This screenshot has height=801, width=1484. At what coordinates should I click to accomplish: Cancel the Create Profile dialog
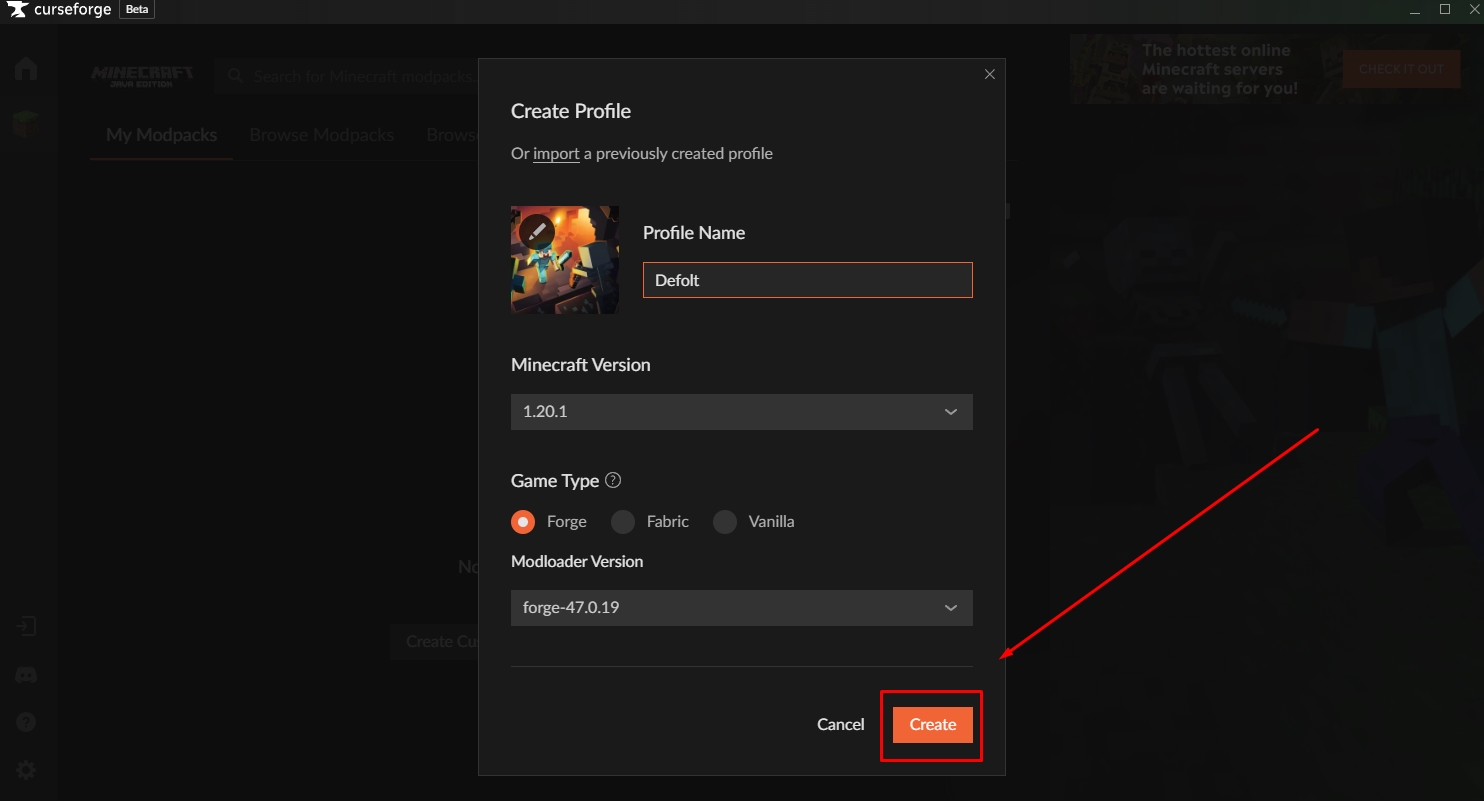coord(840,725)
